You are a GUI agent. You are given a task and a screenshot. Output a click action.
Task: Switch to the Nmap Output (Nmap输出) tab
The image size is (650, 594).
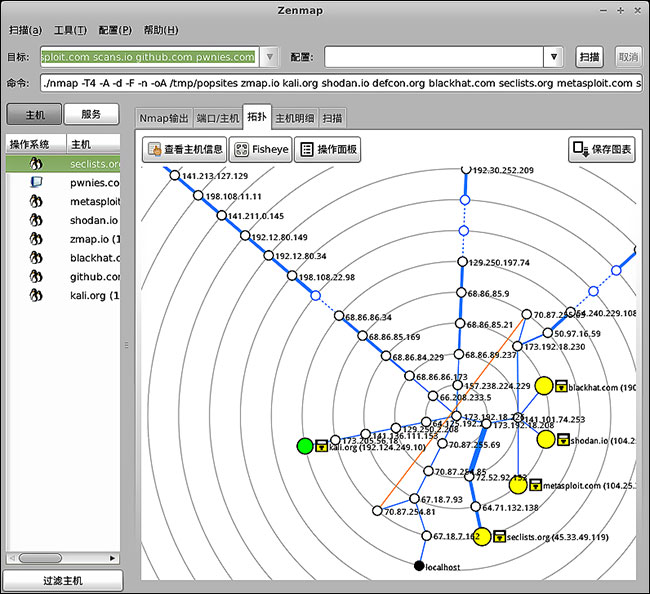[x=164, y=119]
